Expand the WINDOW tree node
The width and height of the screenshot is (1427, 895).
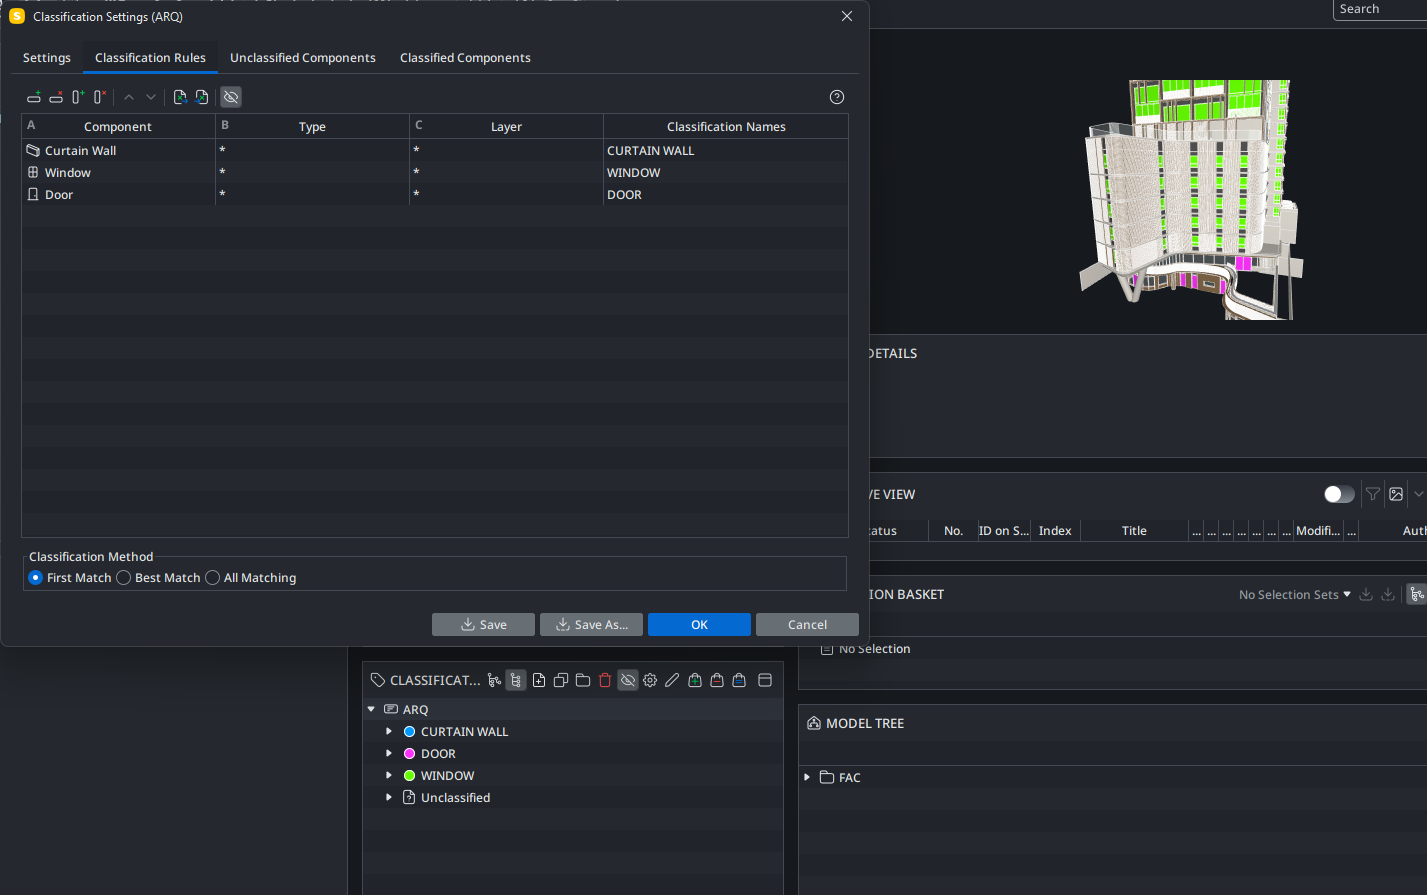[389, 775]
